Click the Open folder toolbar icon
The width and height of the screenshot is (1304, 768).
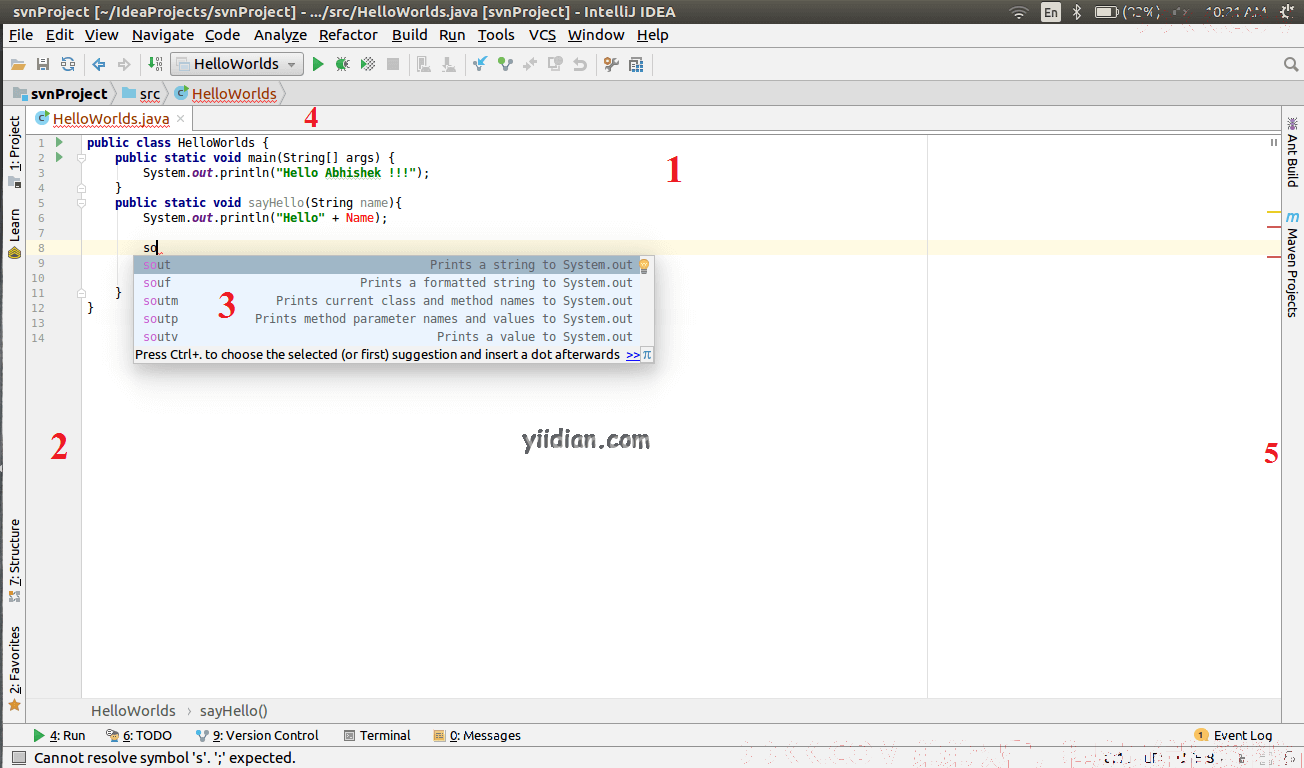coord(18,64)
